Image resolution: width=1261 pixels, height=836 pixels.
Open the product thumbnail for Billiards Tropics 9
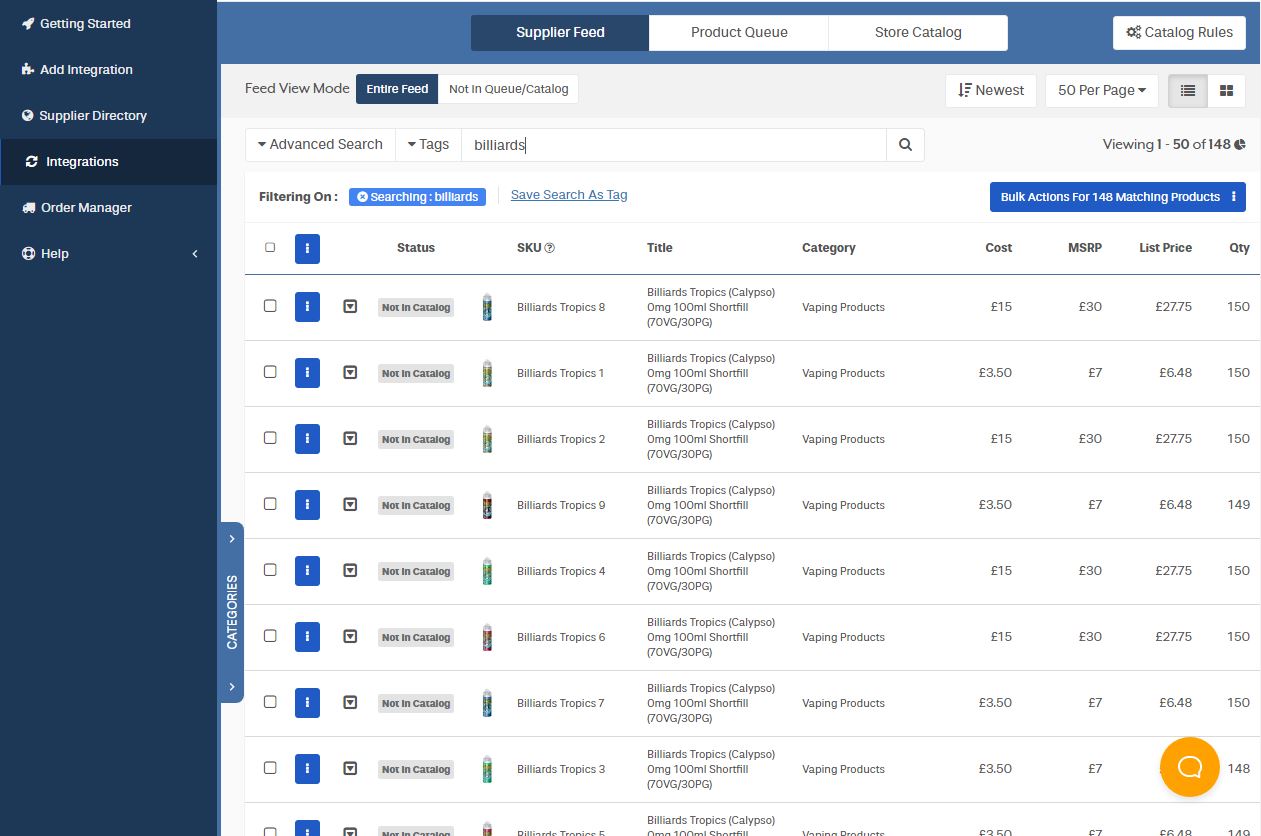(x=487, y=505)
